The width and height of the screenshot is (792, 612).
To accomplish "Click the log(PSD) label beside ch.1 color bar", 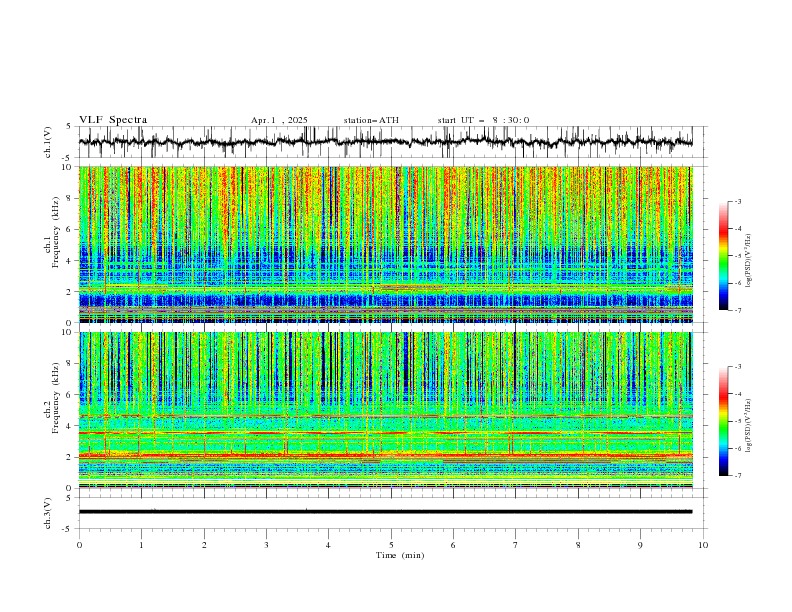I will pyautogui.click(x=749, y=261).
